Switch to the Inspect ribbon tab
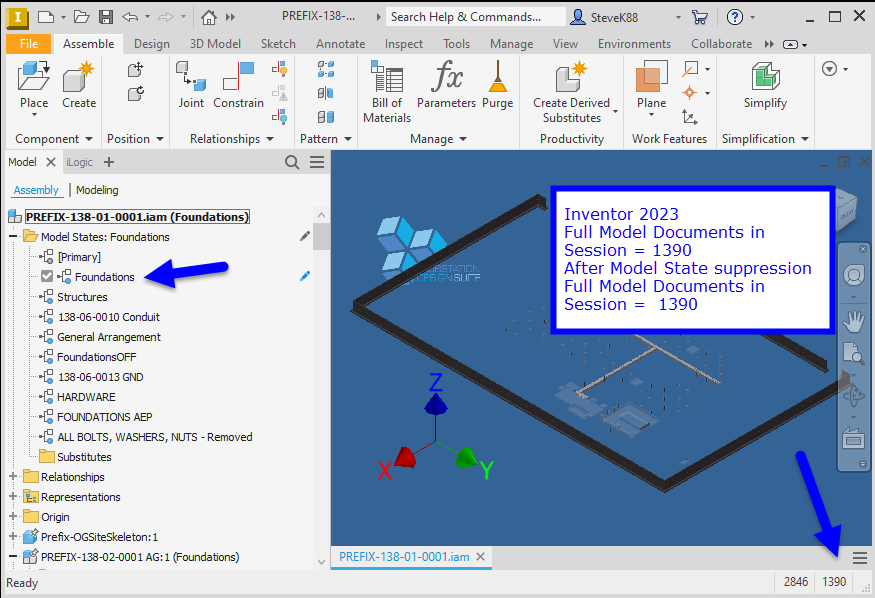This screenshot has height=598, width=875. click(403, 44)
